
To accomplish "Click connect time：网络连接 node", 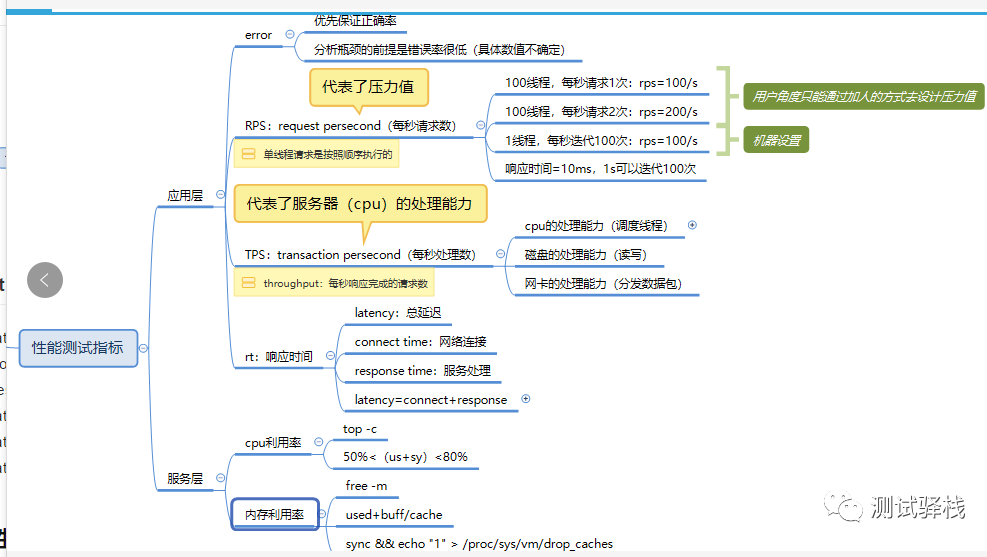I will [x=420, y=342].
